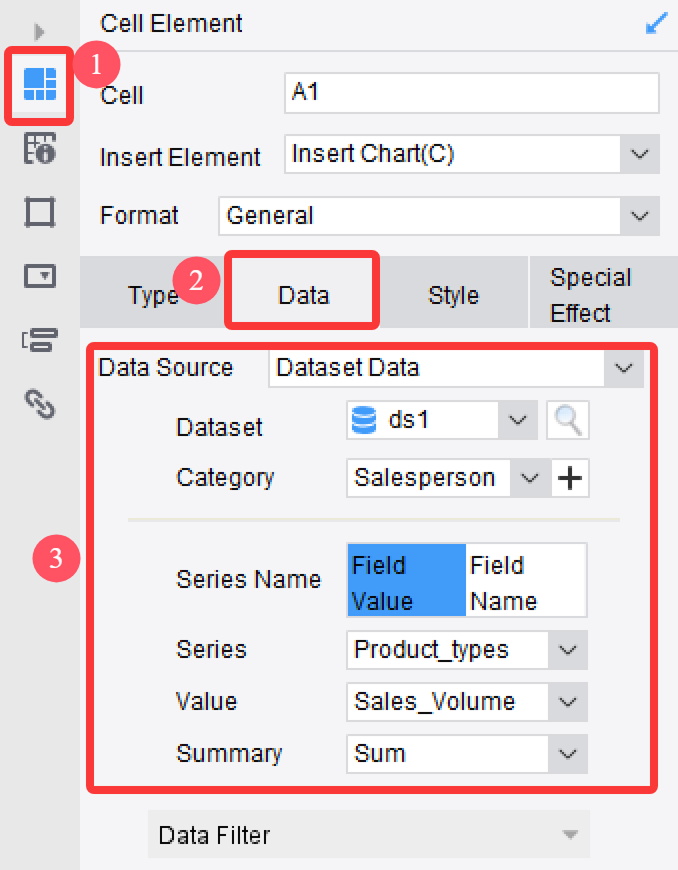Open the Summary Sum dropdown
Screen dimensions: 678x870
tap(568, 754)
